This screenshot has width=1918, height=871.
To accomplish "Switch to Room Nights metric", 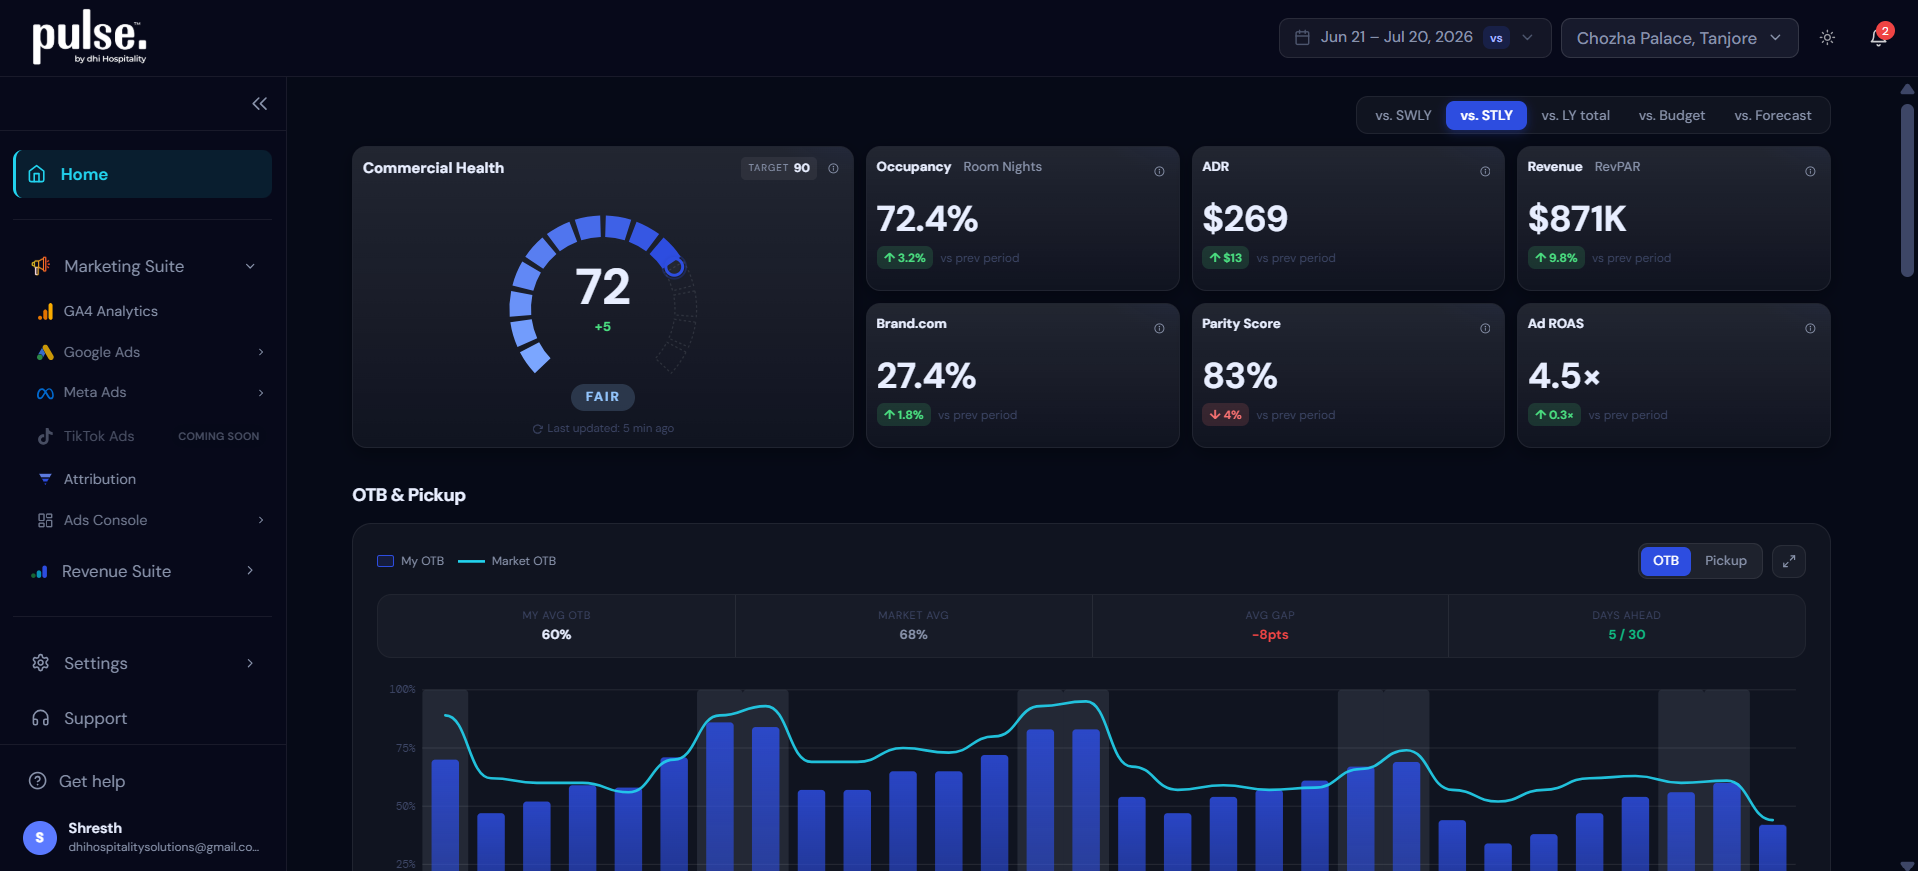I will point(1002,167).
